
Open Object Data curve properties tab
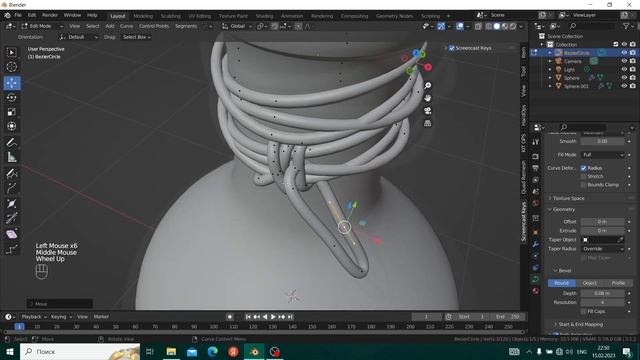tap(535, 279)
